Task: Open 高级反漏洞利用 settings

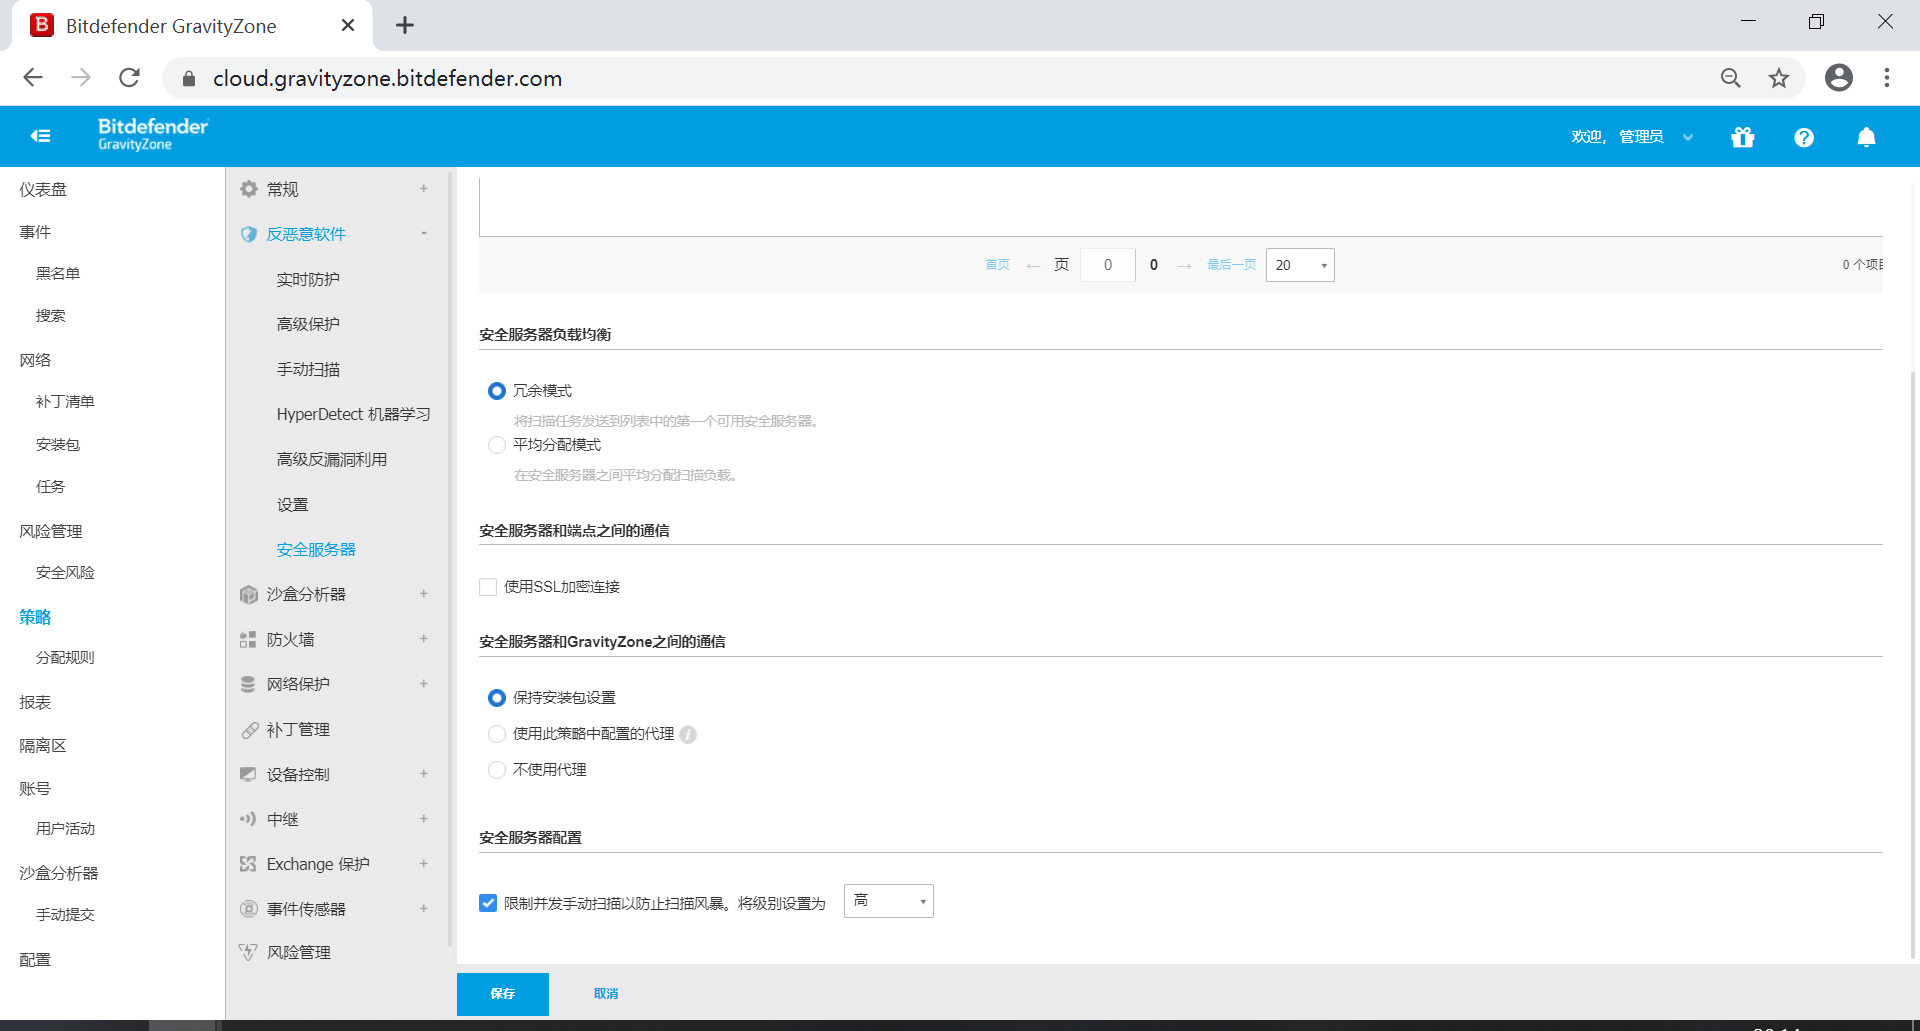Action: (x=332, y=460)
